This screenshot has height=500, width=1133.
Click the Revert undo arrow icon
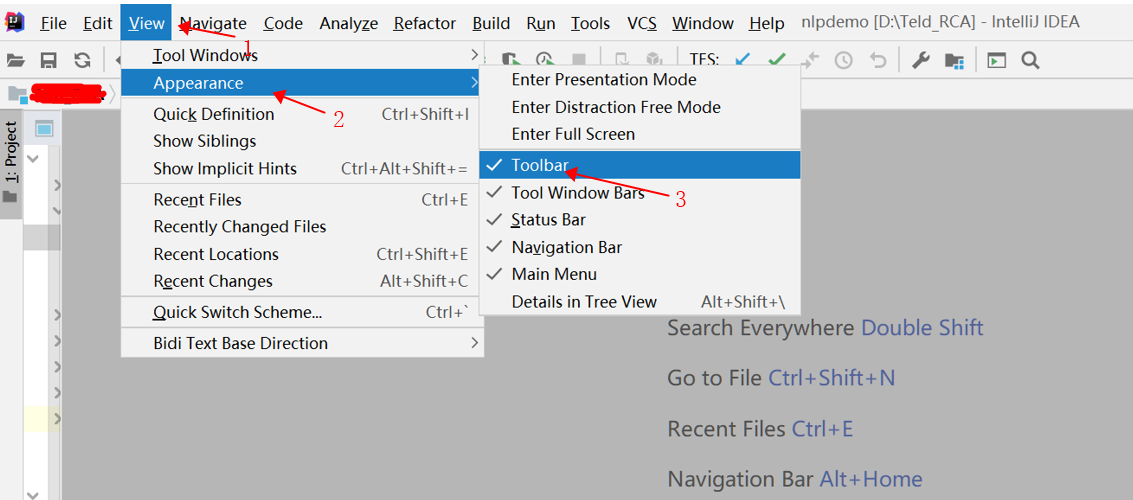click(877, 60)
